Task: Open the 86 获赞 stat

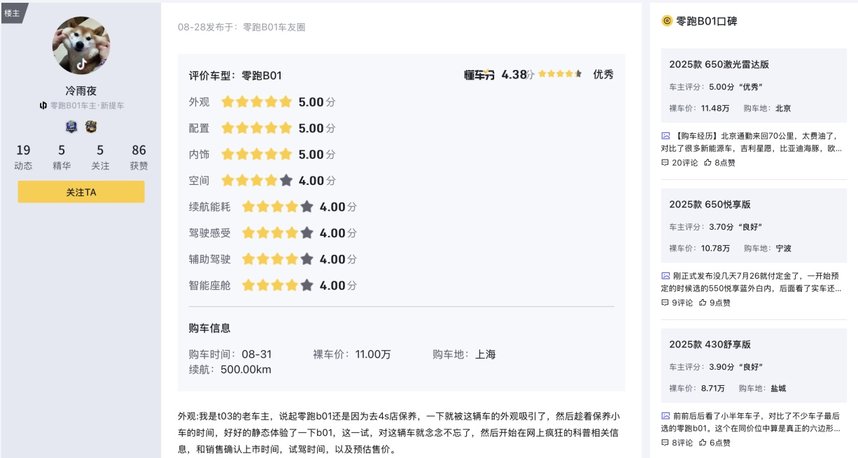Action: 139,157
